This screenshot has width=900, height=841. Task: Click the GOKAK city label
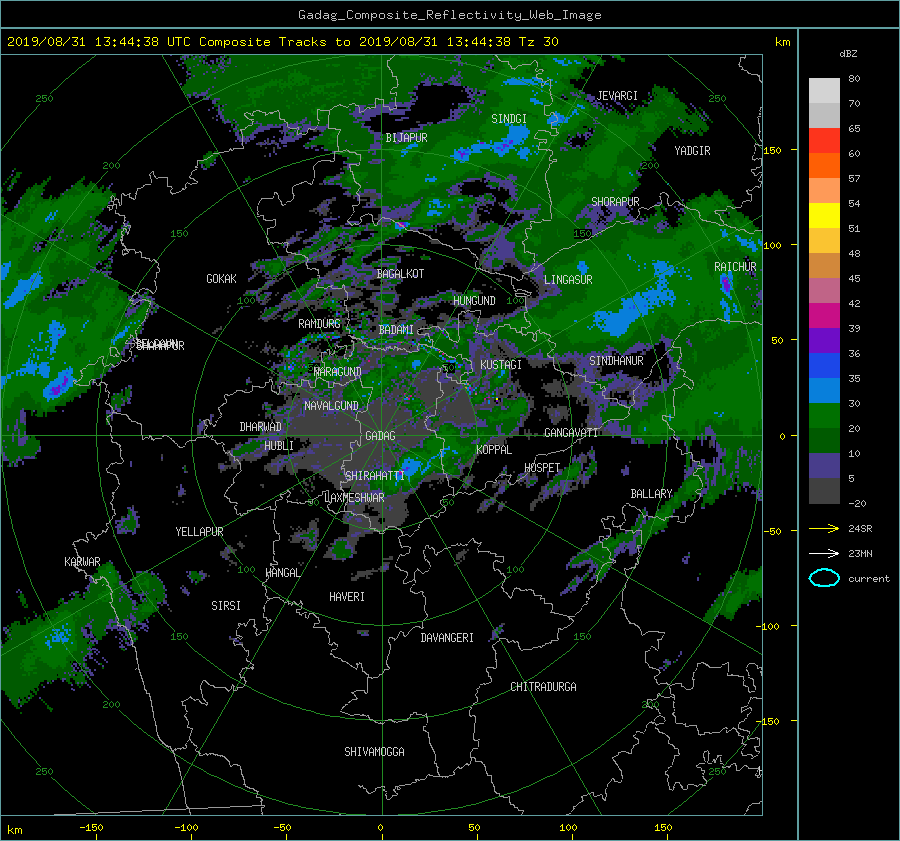[221, 279]
